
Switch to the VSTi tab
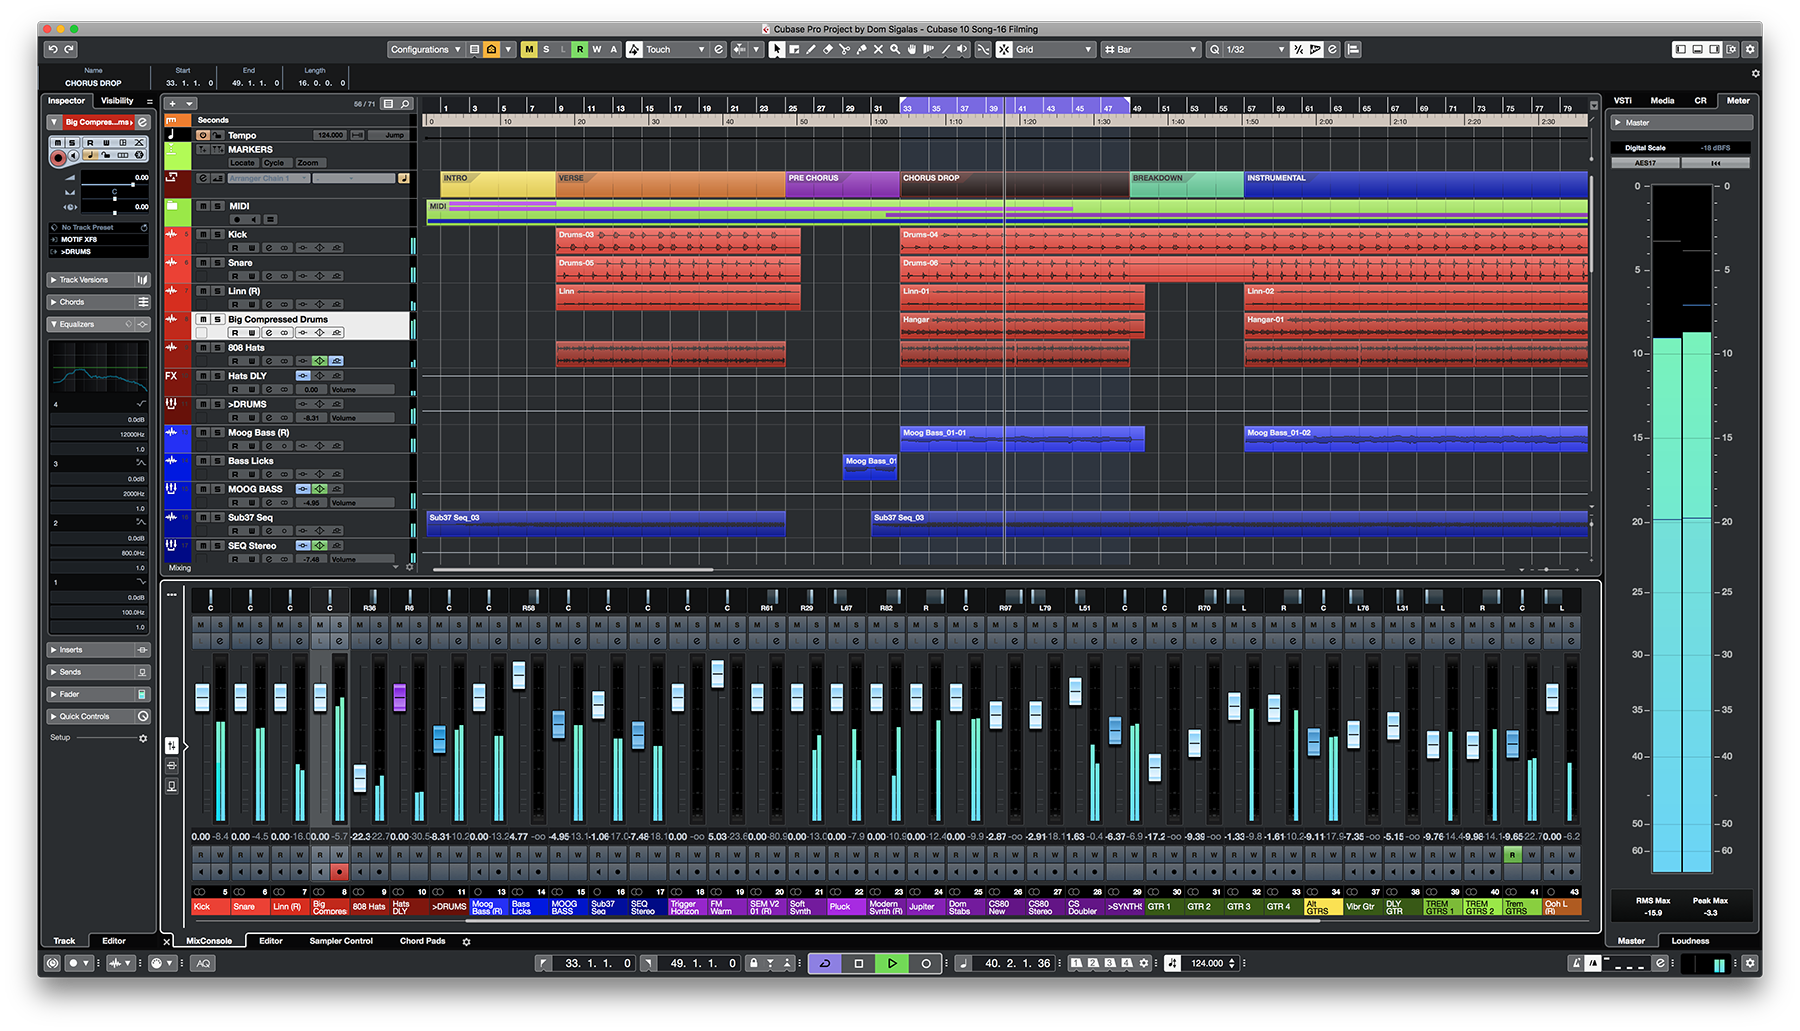click(x=1623, y=101)
